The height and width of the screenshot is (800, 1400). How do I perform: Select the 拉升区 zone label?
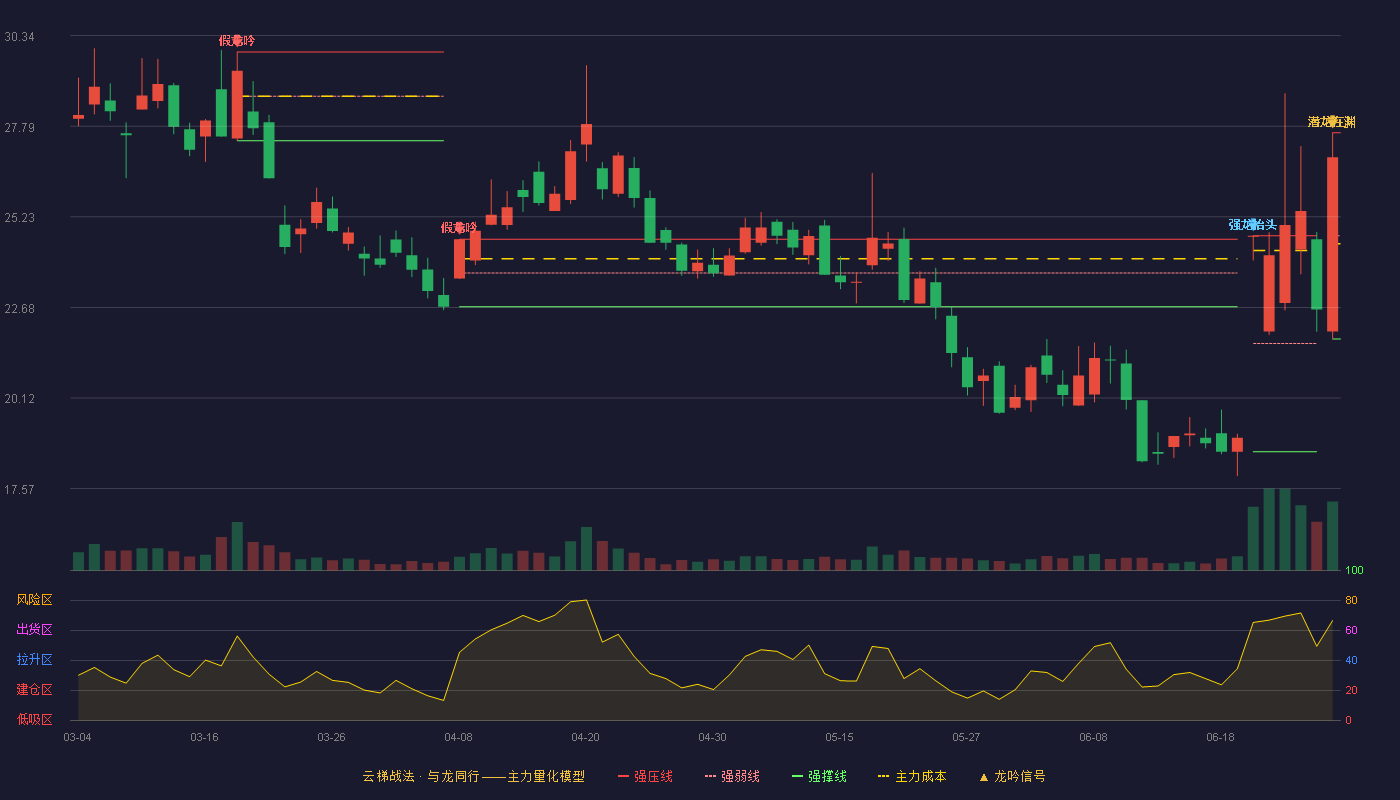(x=34, y=660)
